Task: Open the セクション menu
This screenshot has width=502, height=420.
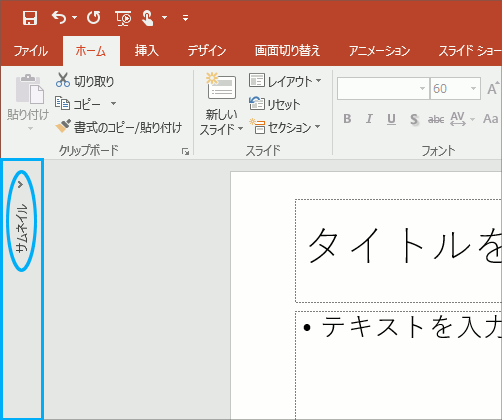Action: click(x=285, y=127)
